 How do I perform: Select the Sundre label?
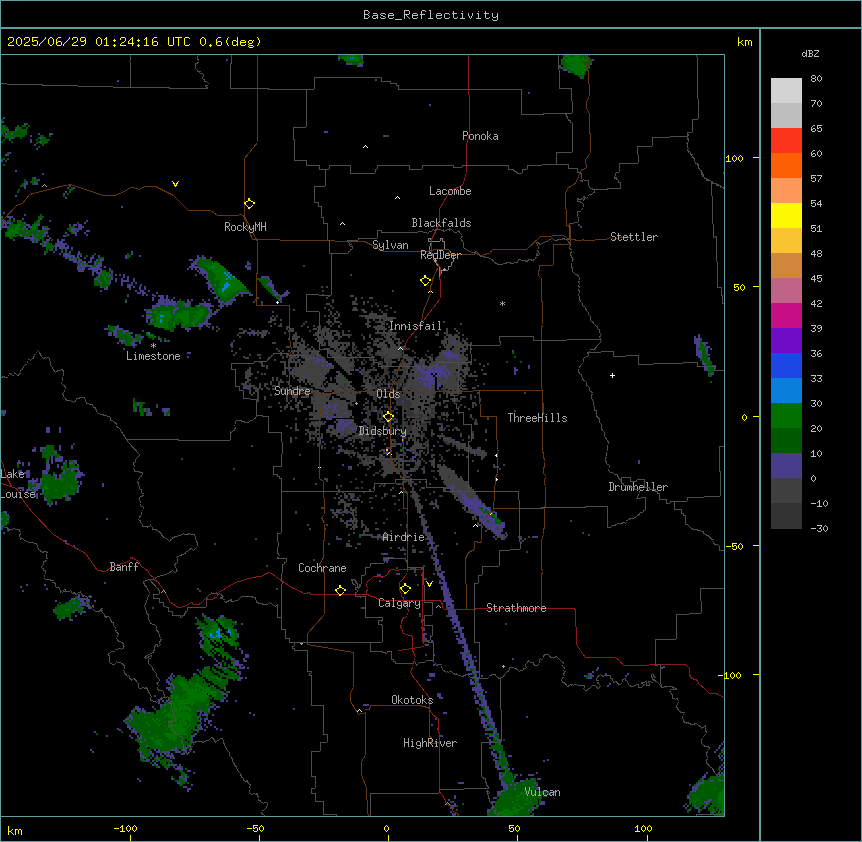[x=292, y=391]
